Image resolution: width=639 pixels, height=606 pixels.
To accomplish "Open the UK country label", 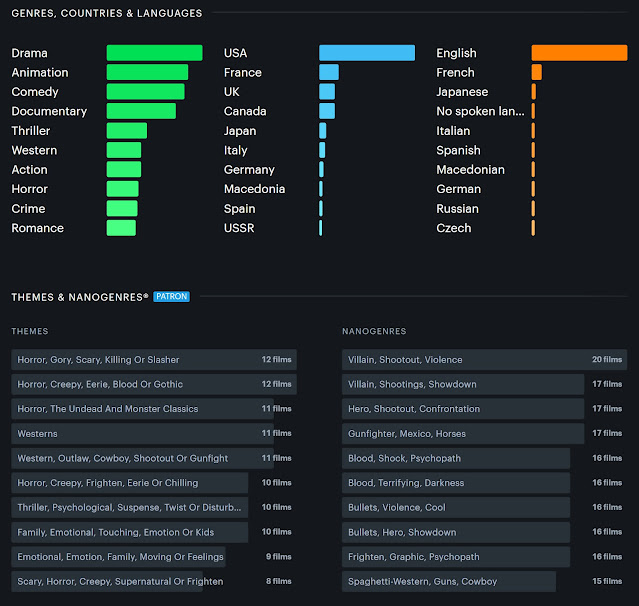I will pos(231,92).
